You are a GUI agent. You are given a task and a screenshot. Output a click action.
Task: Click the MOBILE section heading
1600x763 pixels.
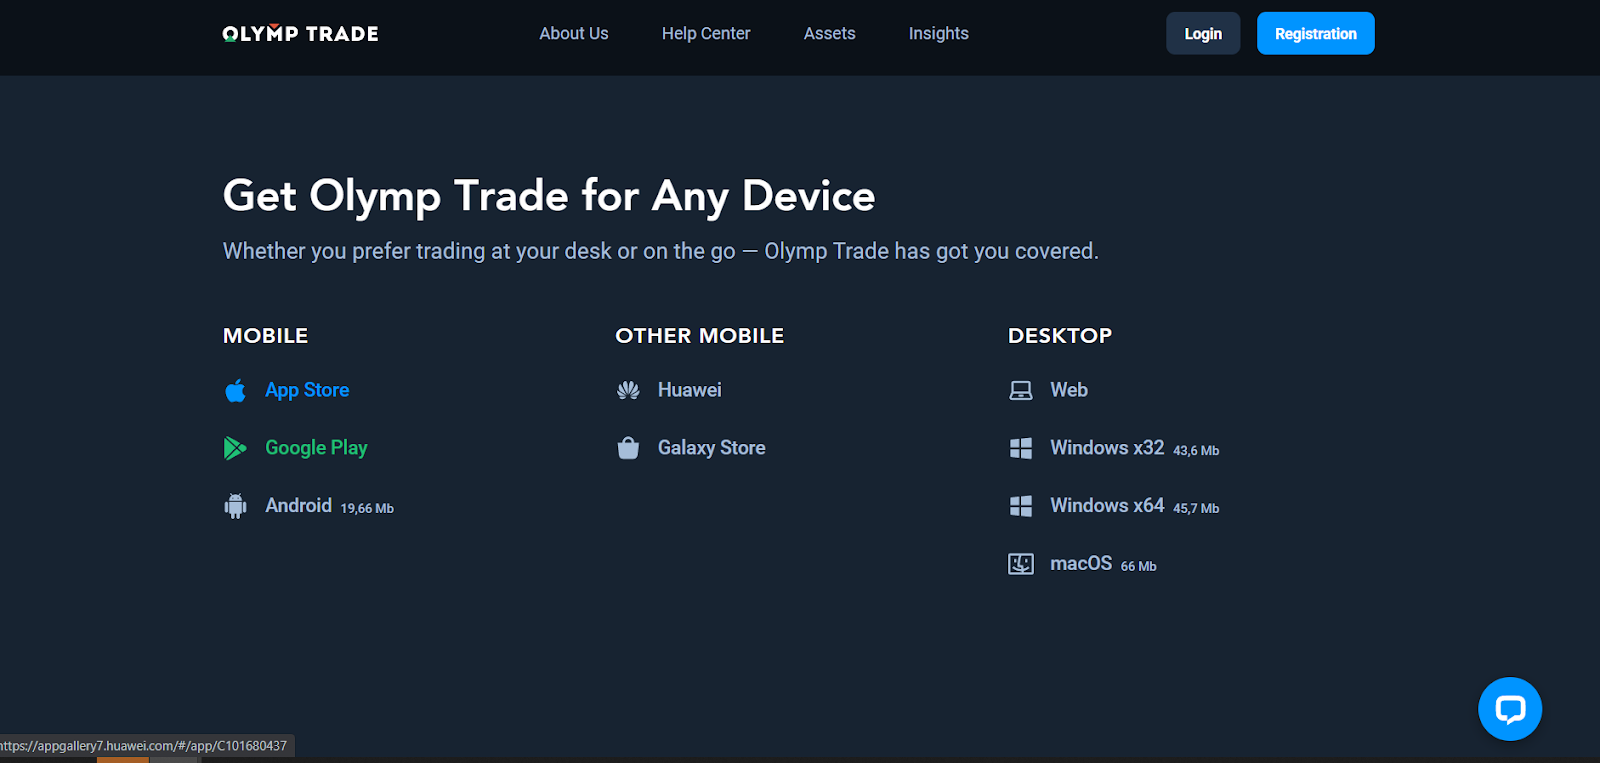click(x=266, y=336)
